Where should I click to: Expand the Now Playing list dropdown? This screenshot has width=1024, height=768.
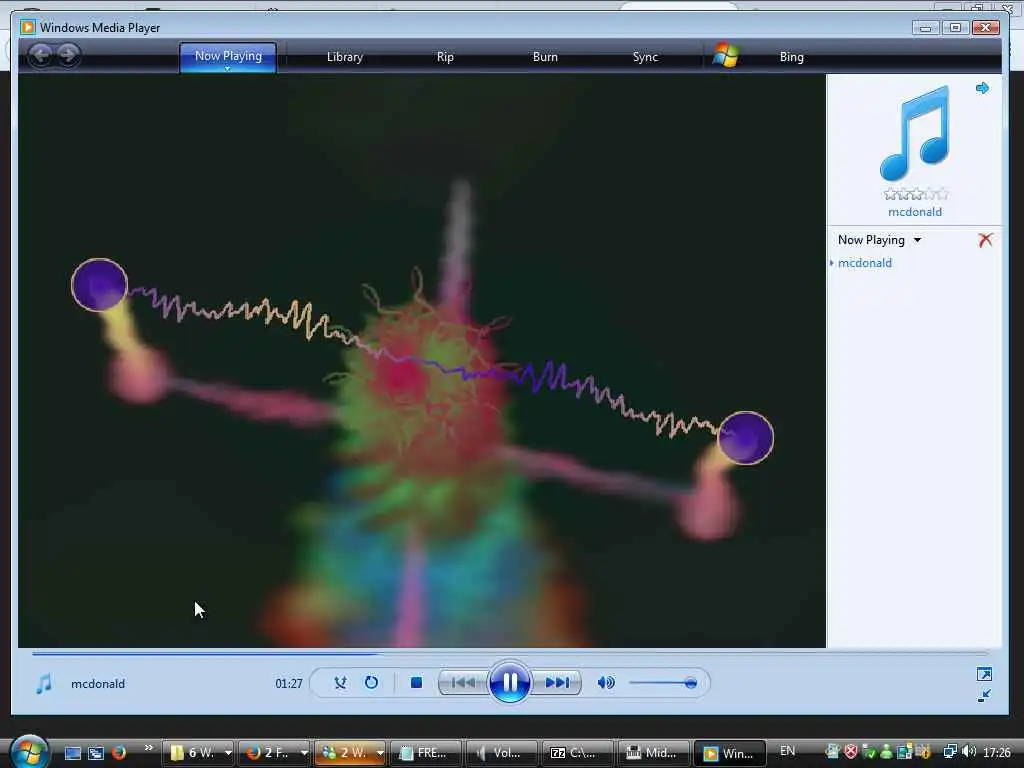click(918, 240)
